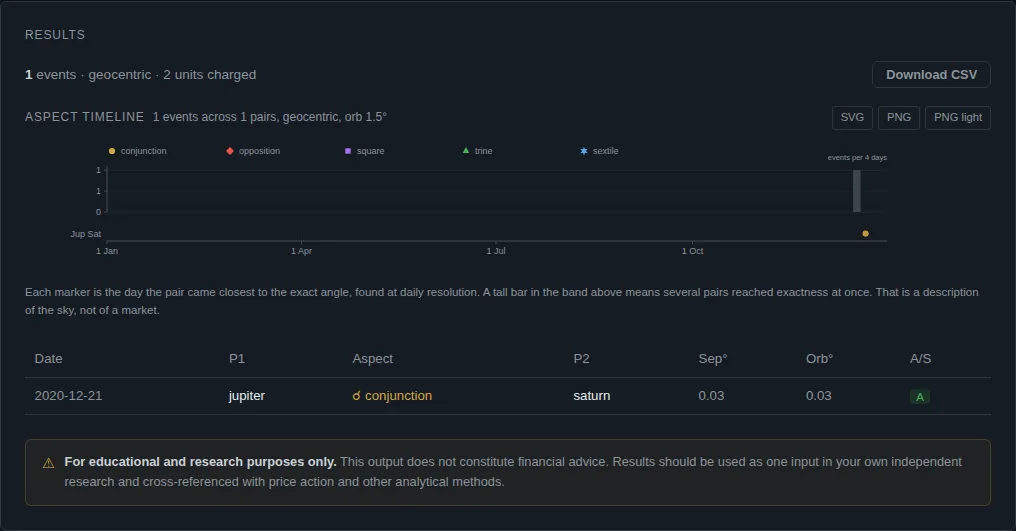Screen dimensions: 1016x531
Task: Select the 2020-12-21 result row date
Action: click(68, 395)
